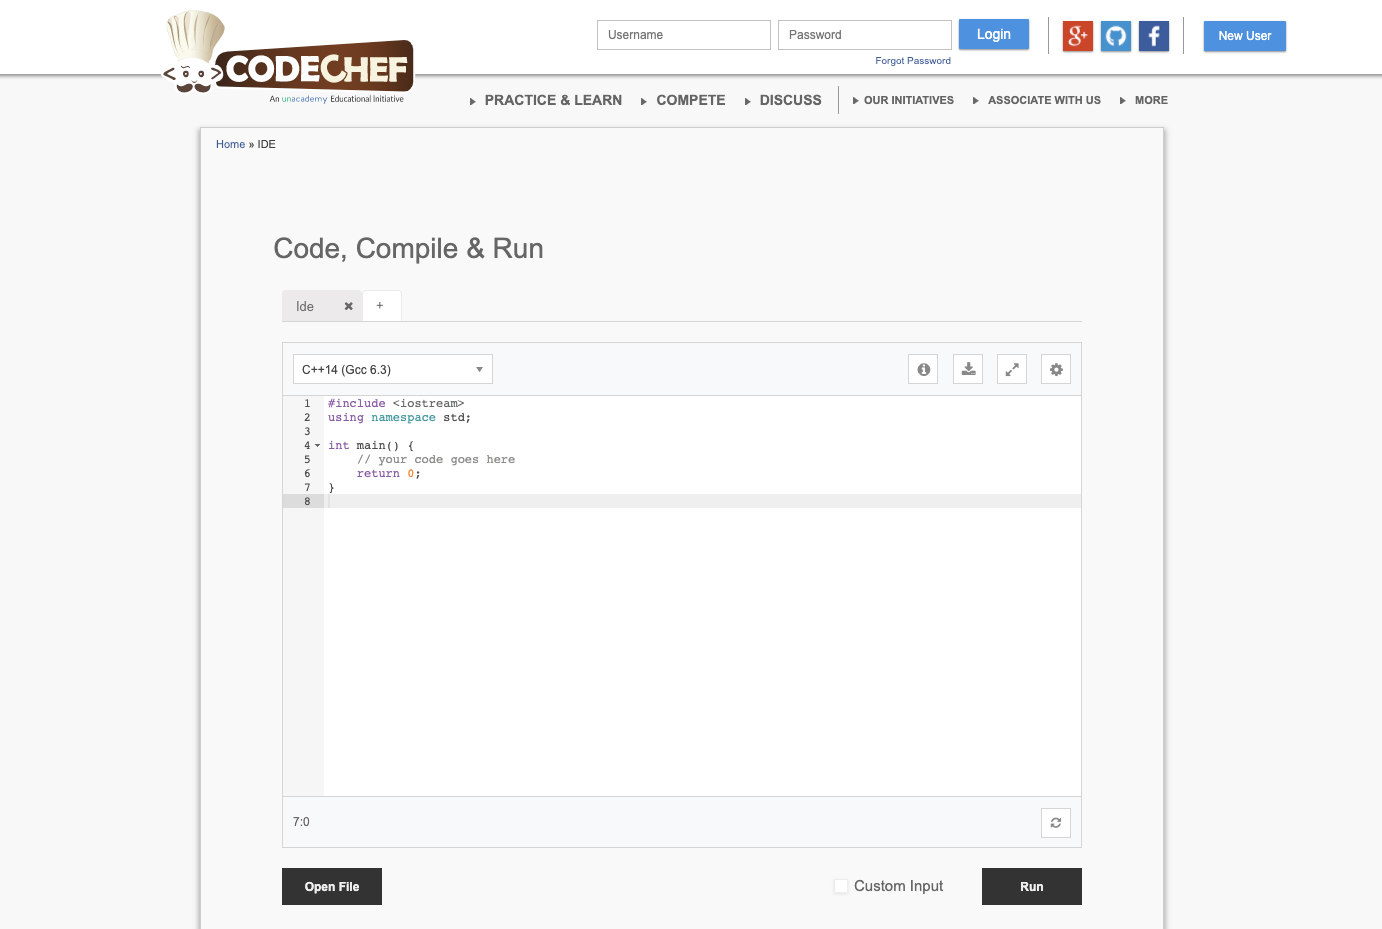Open the PRACTICE & LEARN menu
Screen dimensions: 1382x929
pyautogui.click(x=553, y=100)
